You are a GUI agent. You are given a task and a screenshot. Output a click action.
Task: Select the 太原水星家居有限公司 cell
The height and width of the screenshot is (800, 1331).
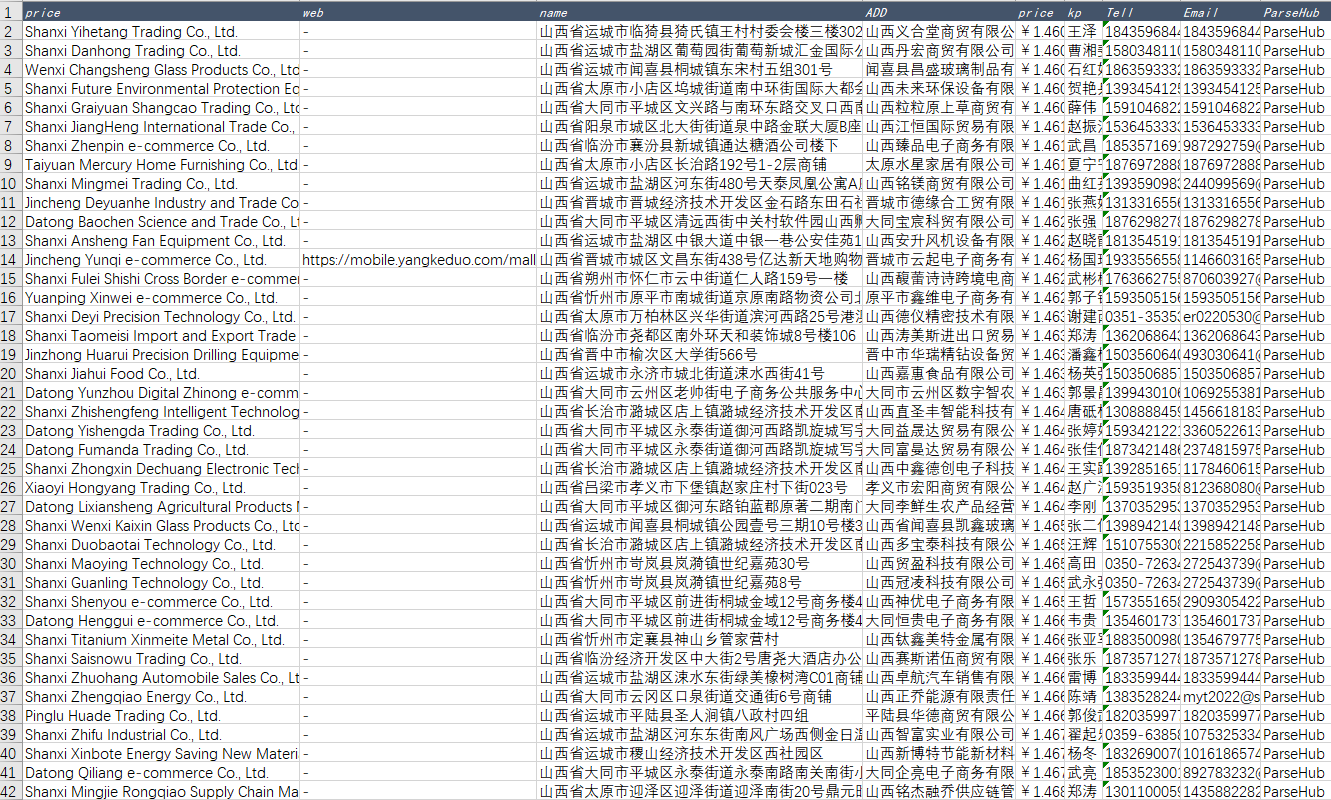(939, 165)
